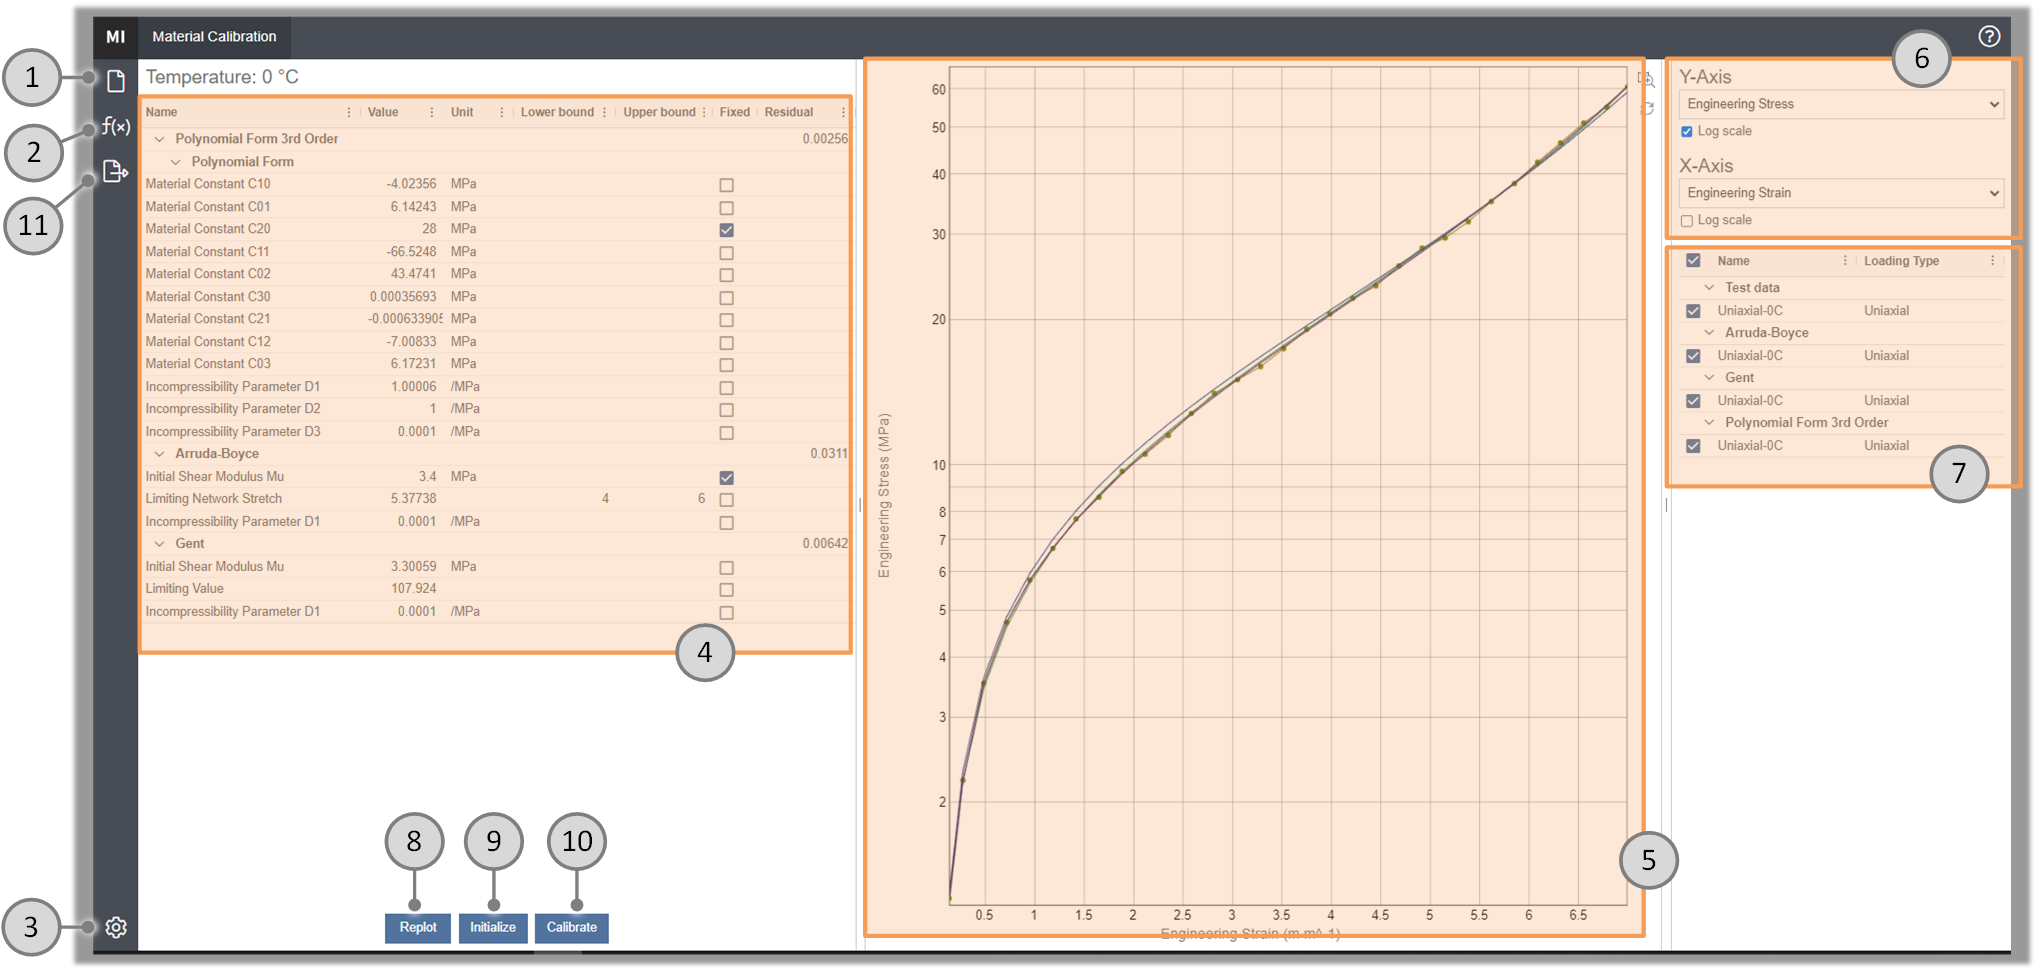
Task: Open column menu for Residual header
Action: click(843, 112)
